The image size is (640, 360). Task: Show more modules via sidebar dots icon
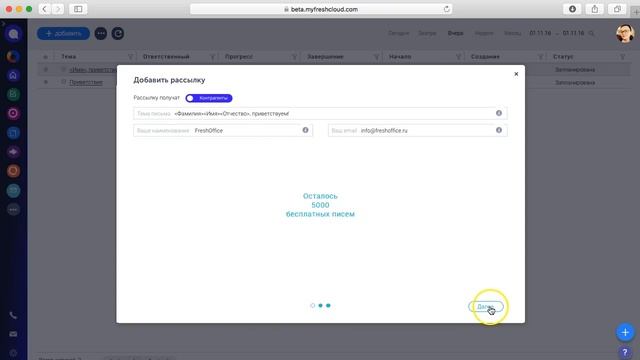click(x=13, y=209)
